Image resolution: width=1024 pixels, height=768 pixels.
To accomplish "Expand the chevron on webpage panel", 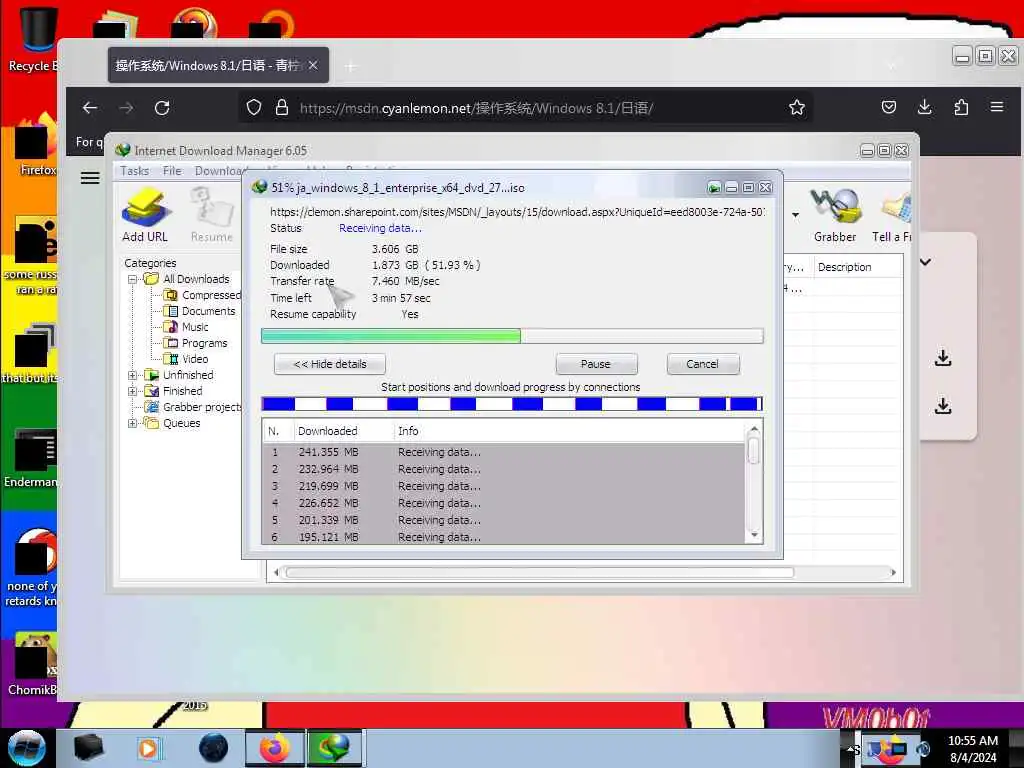I will 925,262.
